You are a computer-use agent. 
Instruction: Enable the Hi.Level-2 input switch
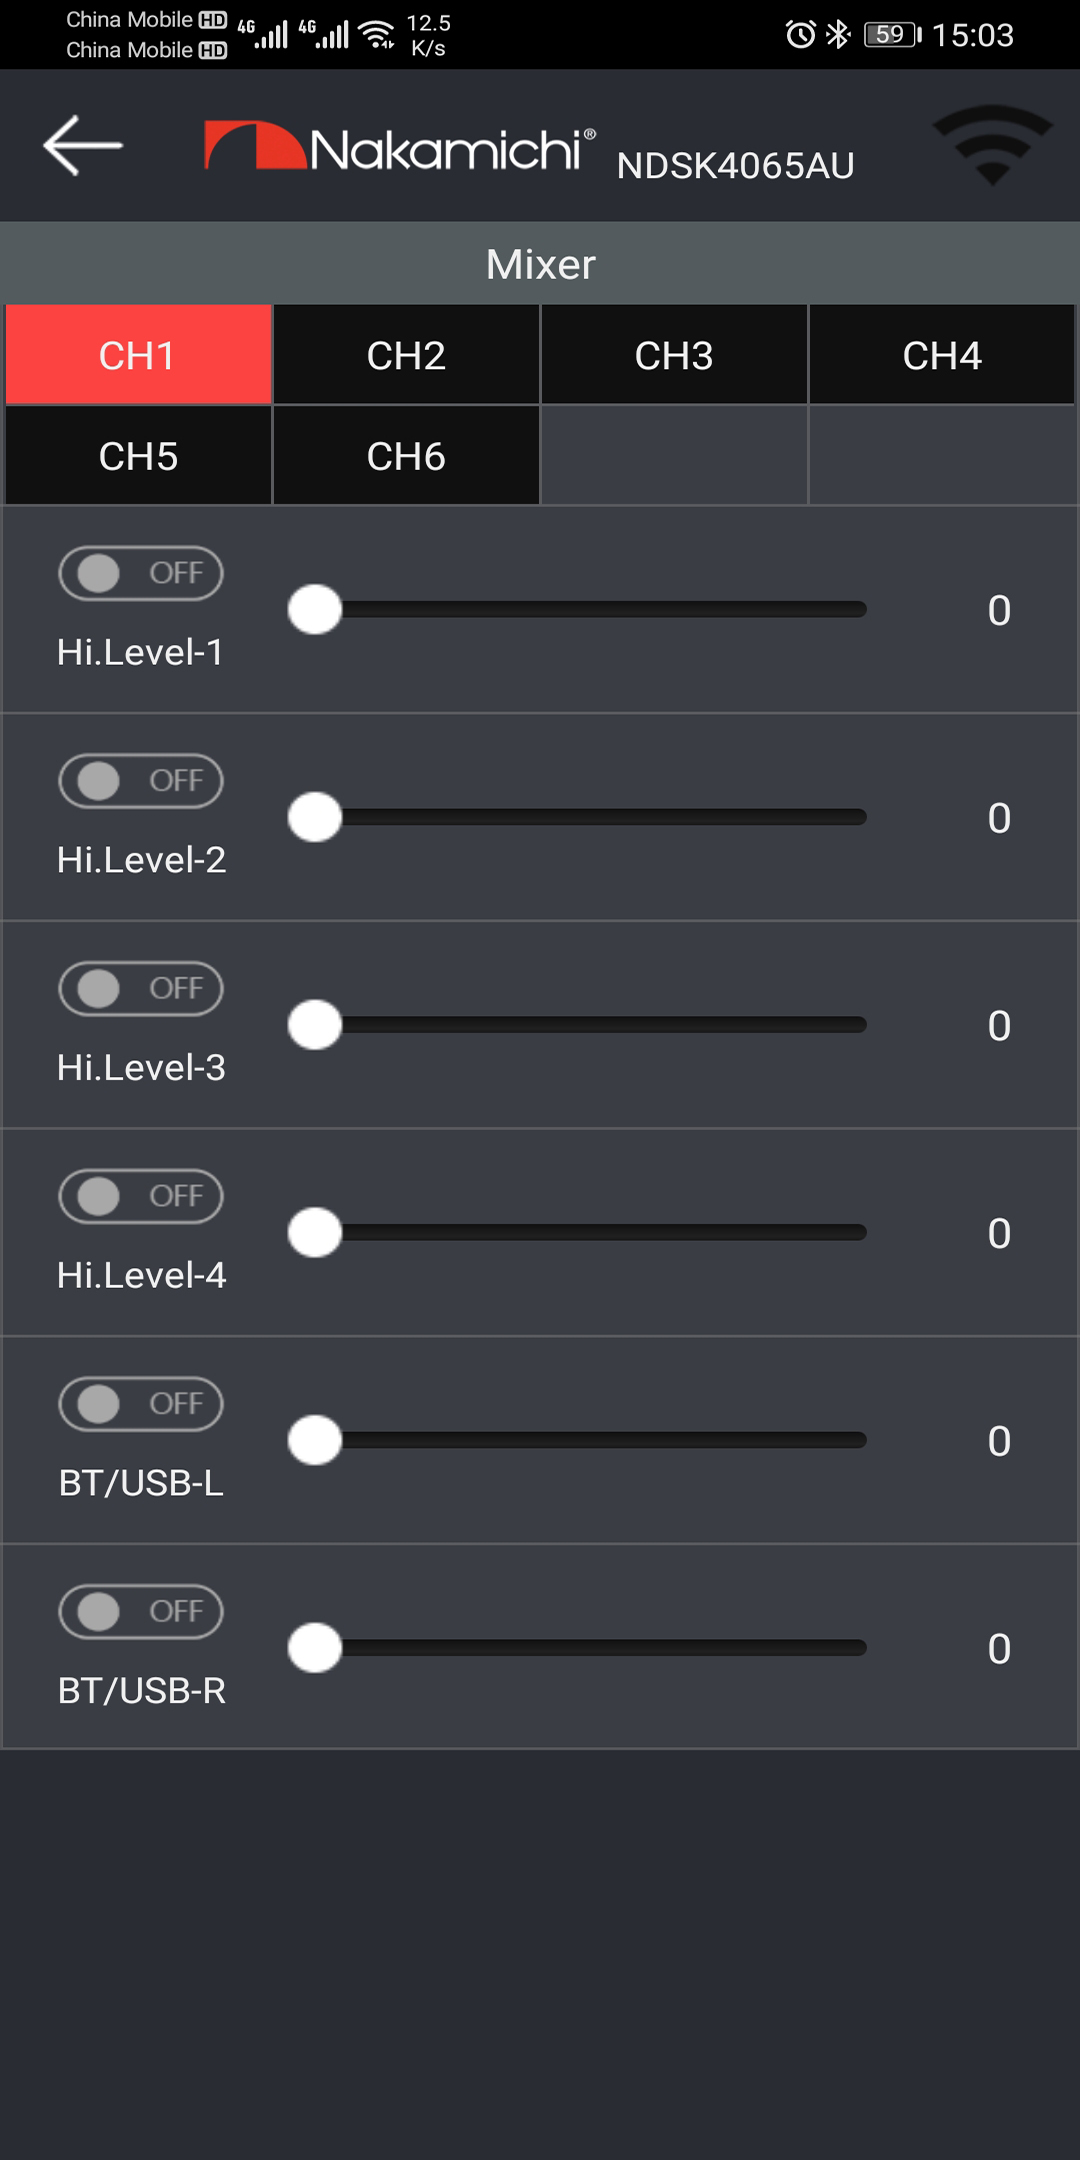pos(141,781)
